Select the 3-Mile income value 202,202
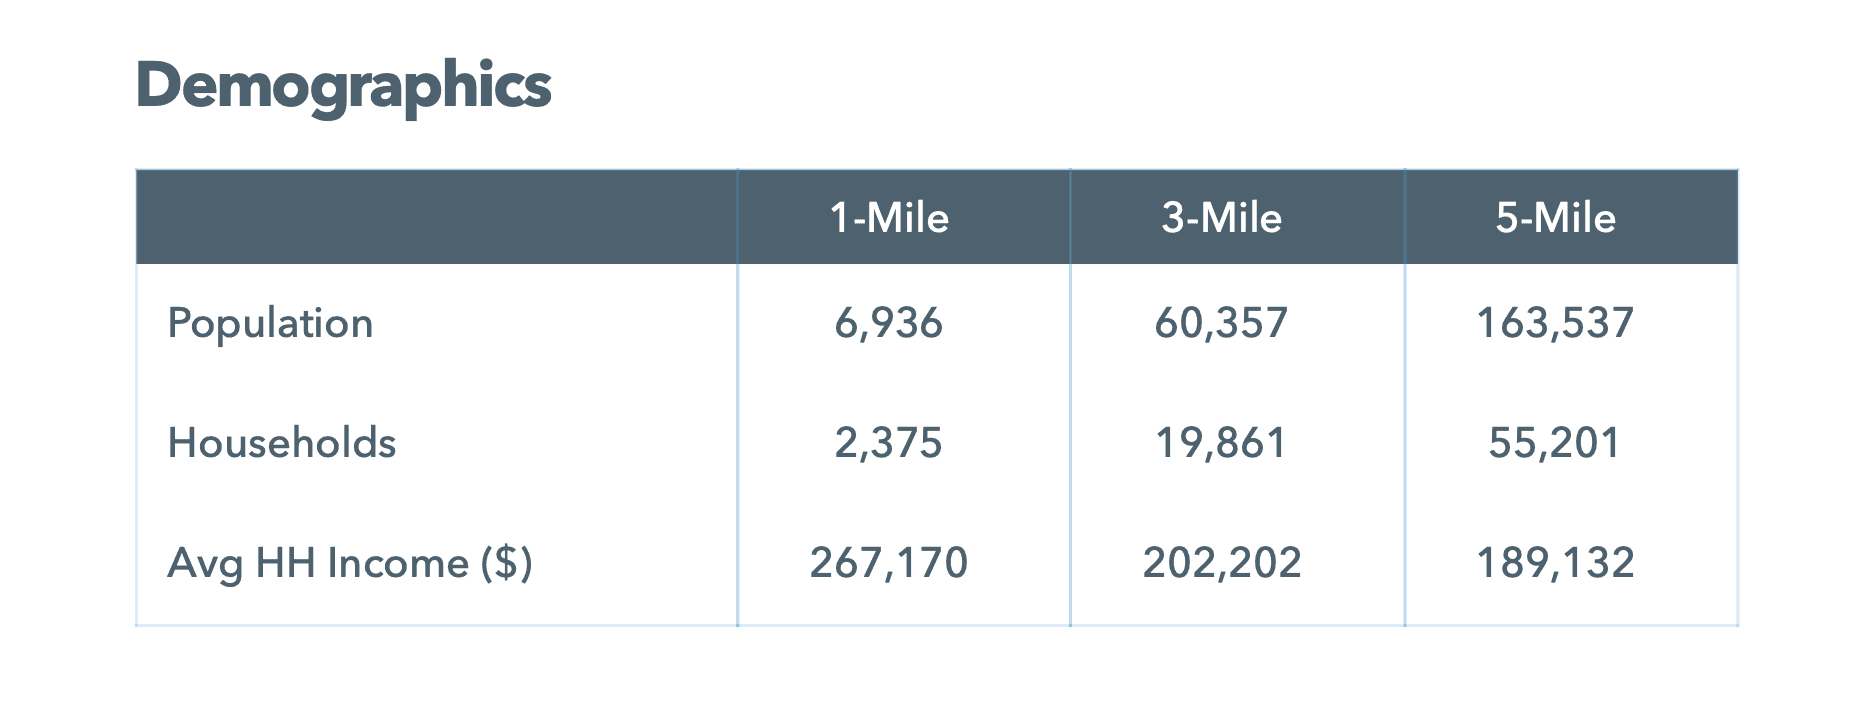The image size is (1852, 718). 1221,563
